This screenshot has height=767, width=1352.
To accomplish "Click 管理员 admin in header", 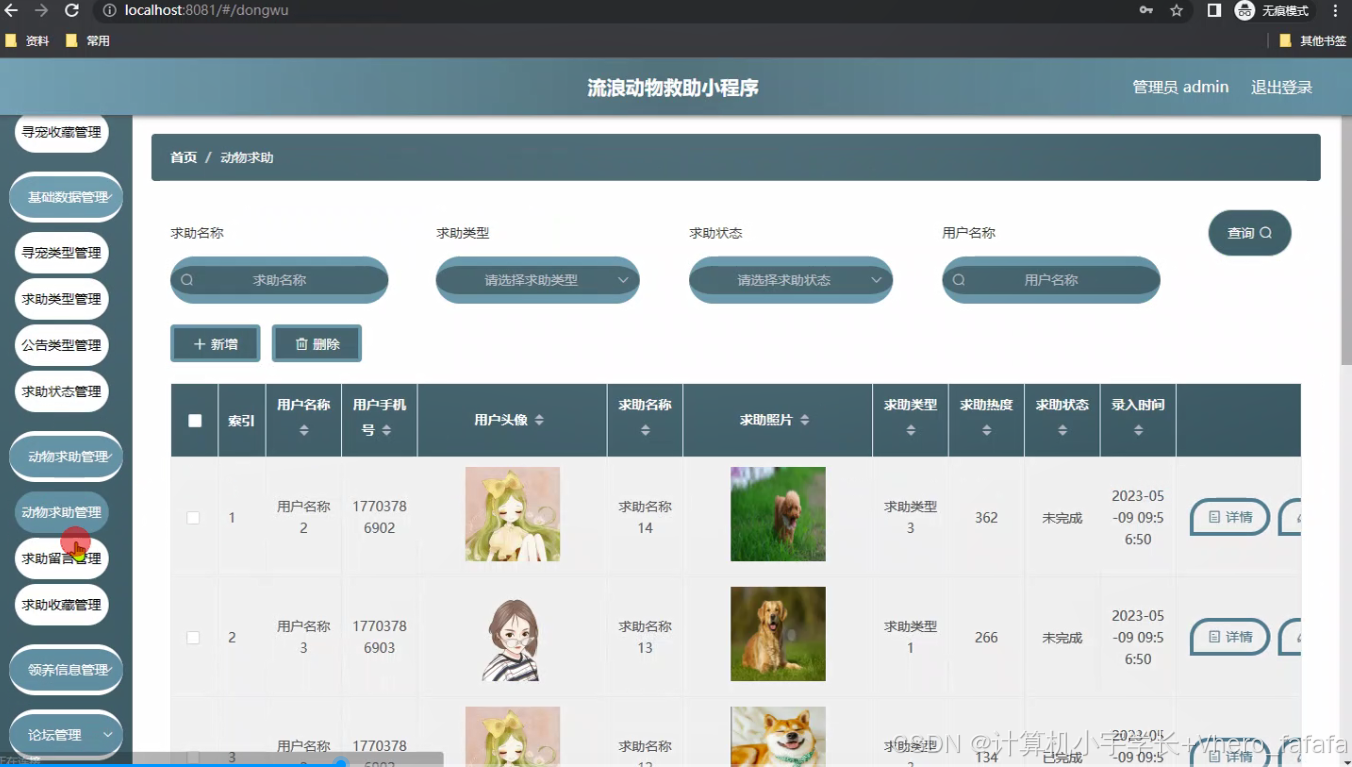I will (x=1180, y=87).
